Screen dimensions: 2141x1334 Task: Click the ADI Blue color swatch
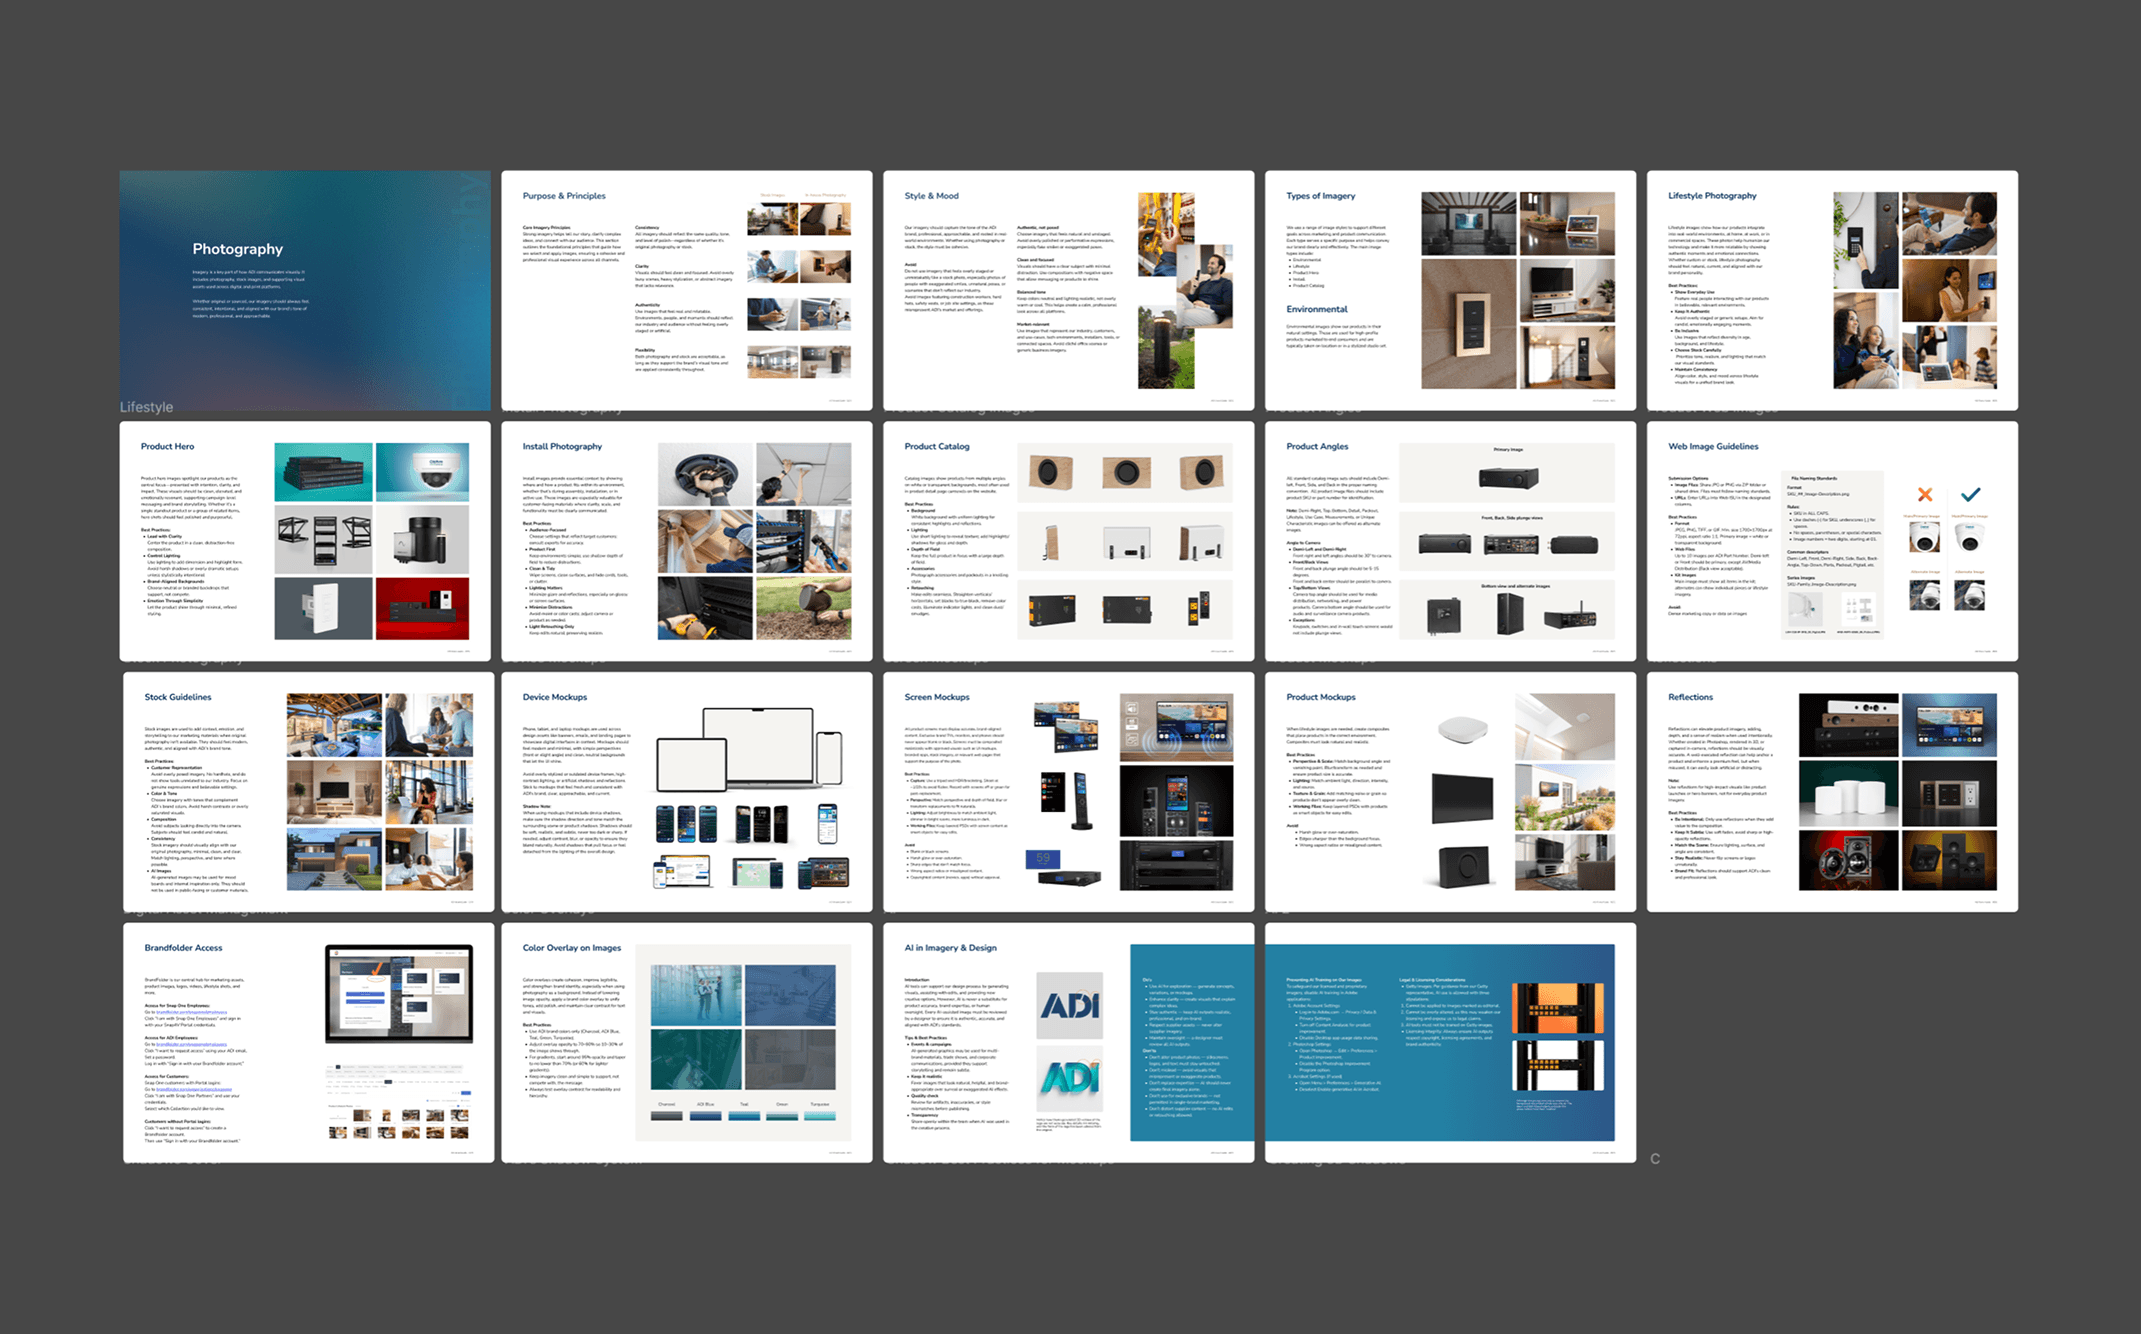pyautogui.click(x=705, y=1115)
